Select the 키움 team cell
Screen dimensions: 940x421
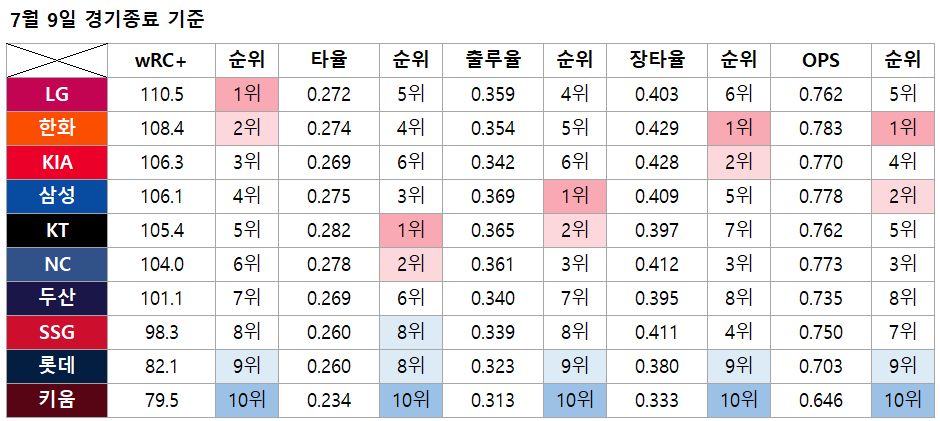[x=58, y=399]
